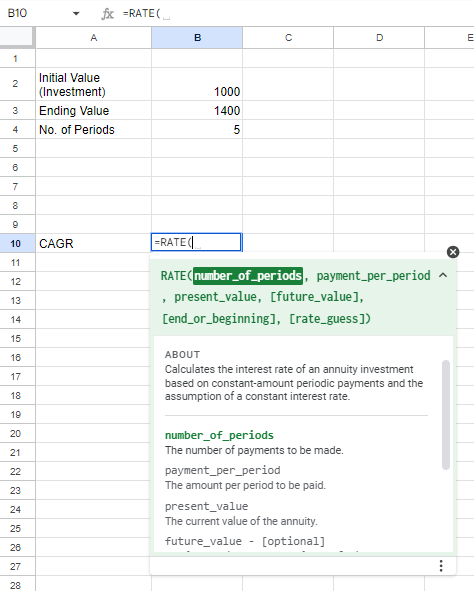Image resolution: width=474 pixels, height=591 pixels.
Task: Select column A header
Action: click(x=93, y=38)
